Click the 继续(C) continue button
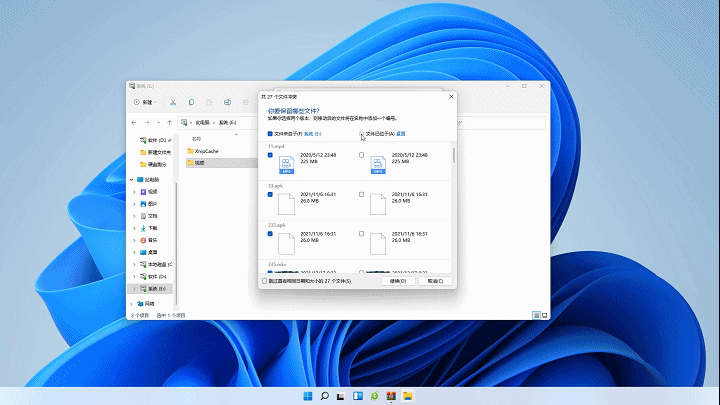The height and width of the screenshot is (405, 720). pos(397,281)
